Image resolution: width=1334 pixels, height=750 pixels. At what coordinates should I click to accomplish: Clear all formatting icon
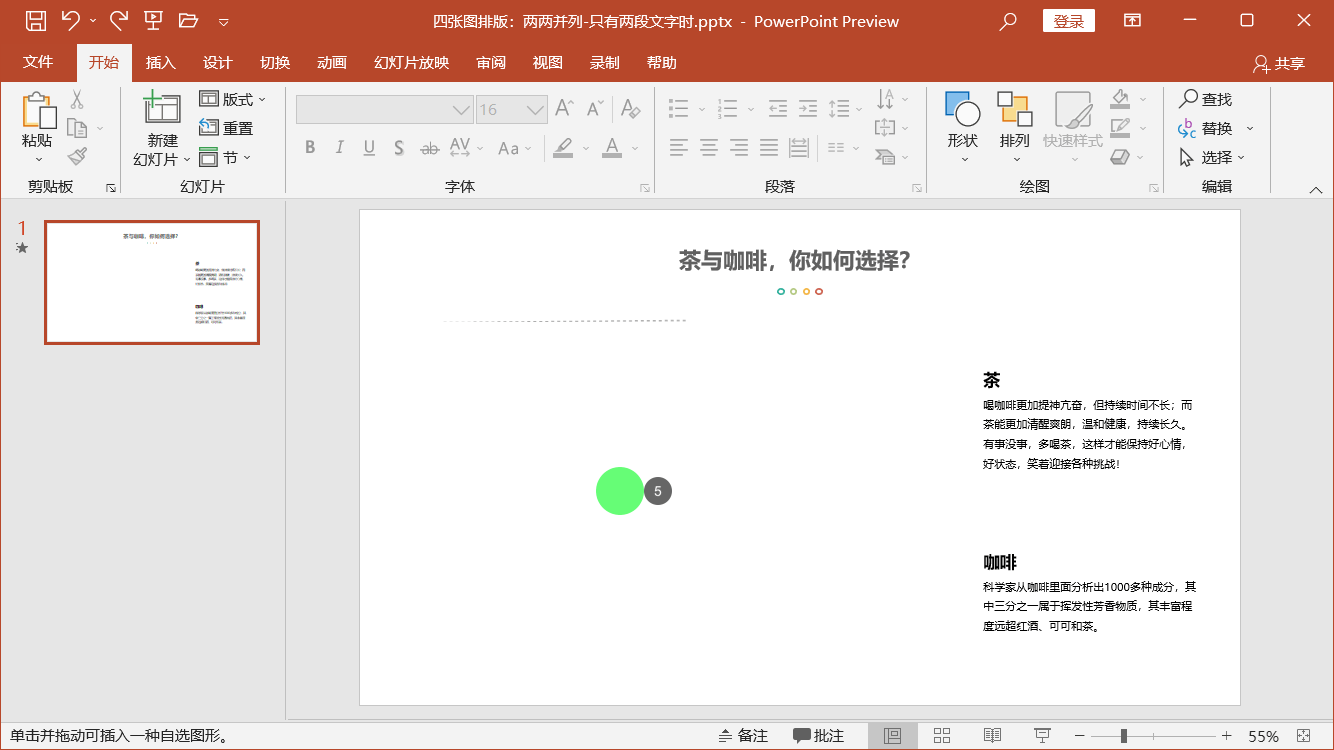[629, 108]
